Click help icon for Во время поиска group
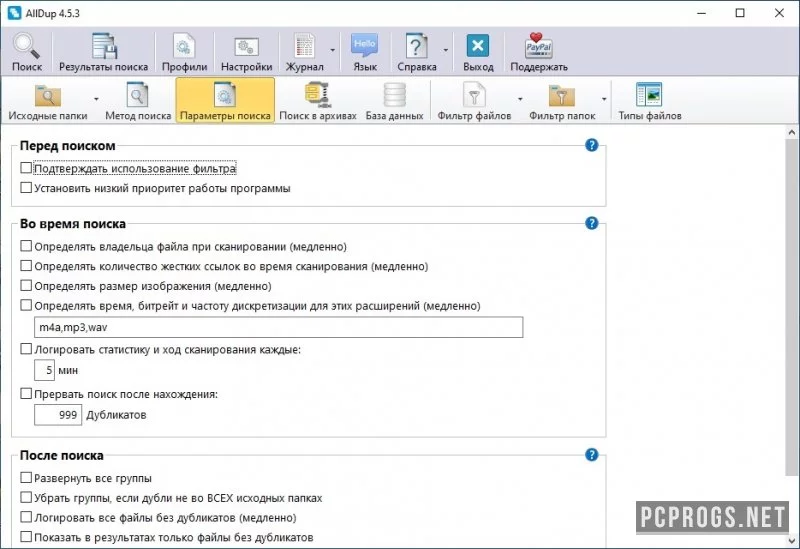 point(591,223)
